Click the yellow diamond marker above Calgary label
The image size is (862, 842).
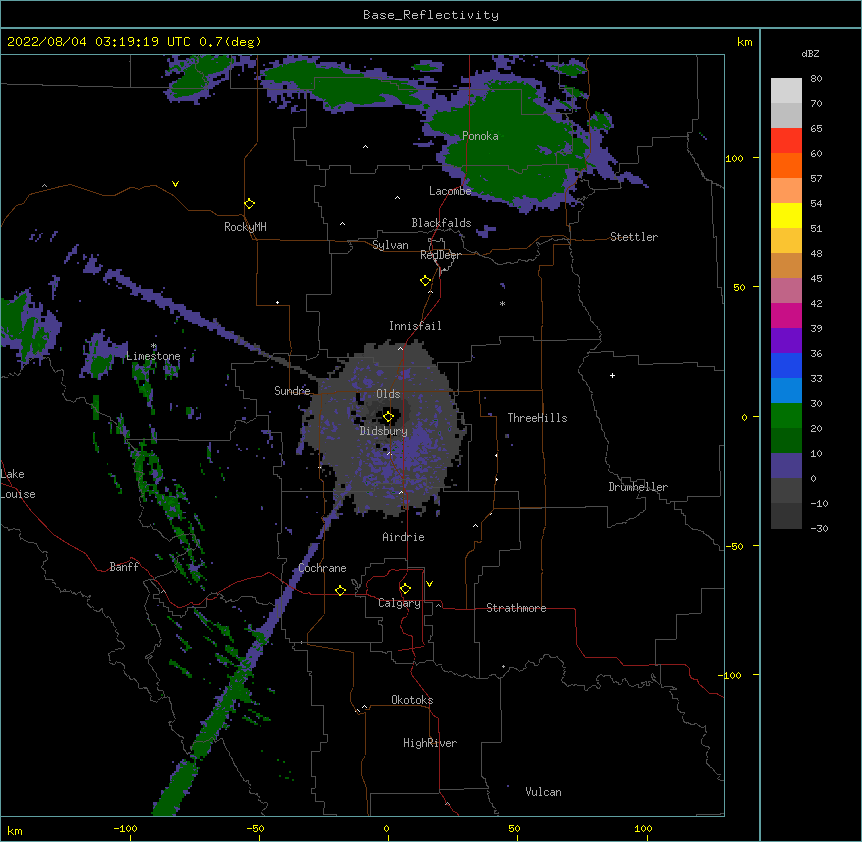click(x=405, y=589)
